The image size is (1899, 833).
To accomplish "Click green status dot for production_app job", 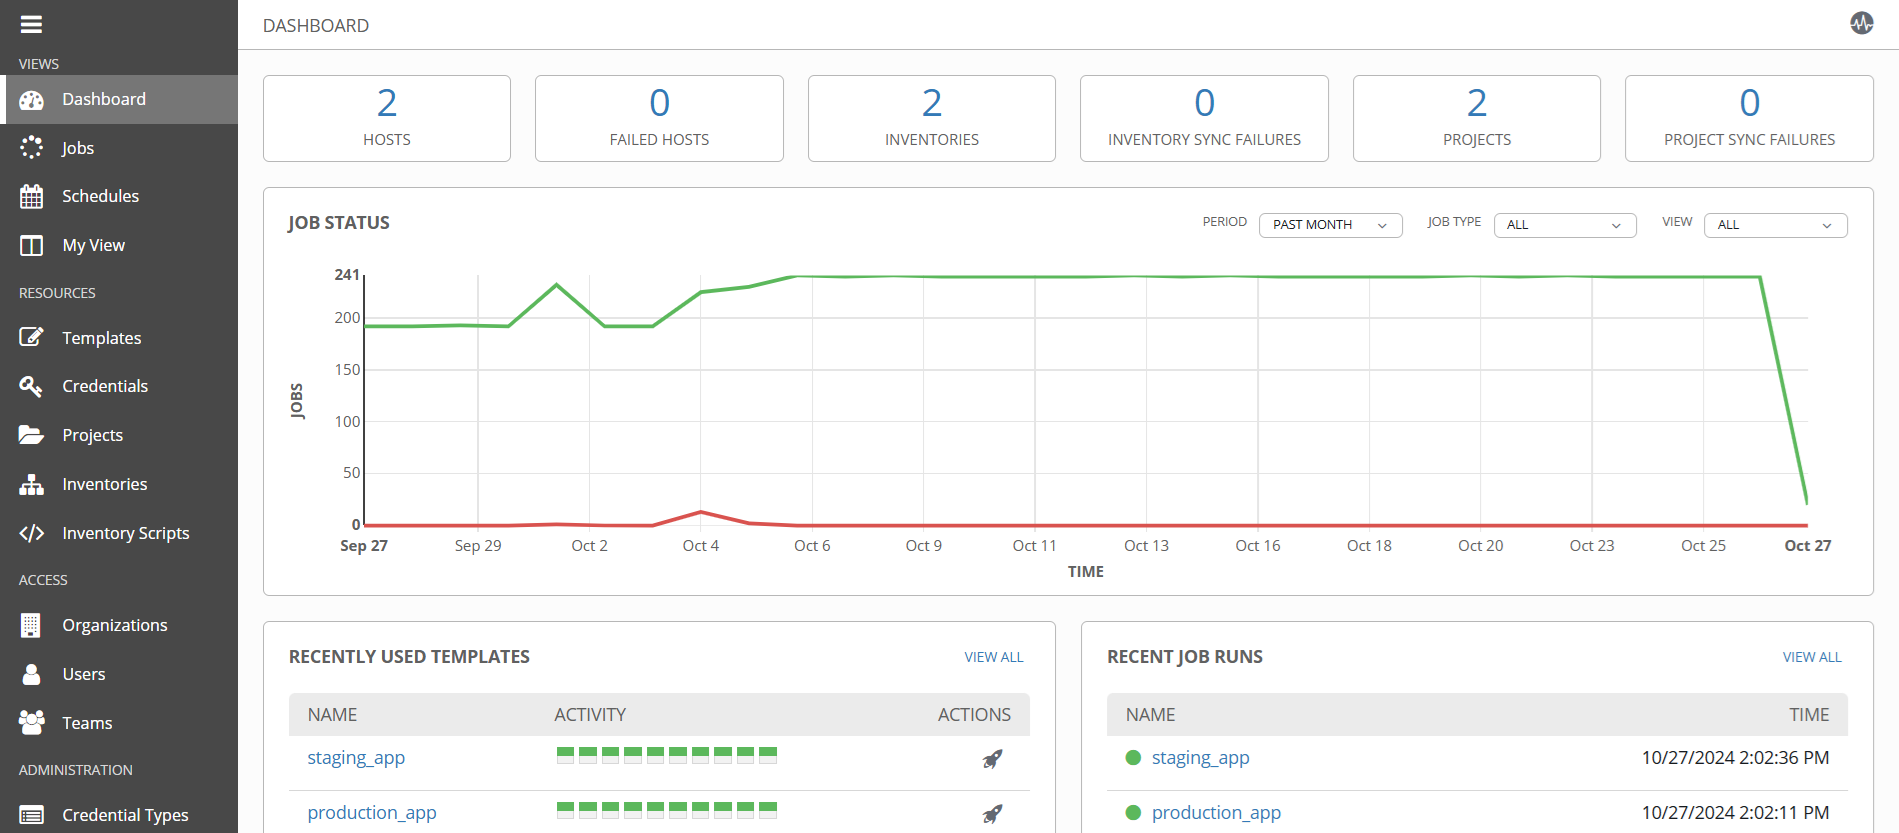I will click(x=1133, y=813).
